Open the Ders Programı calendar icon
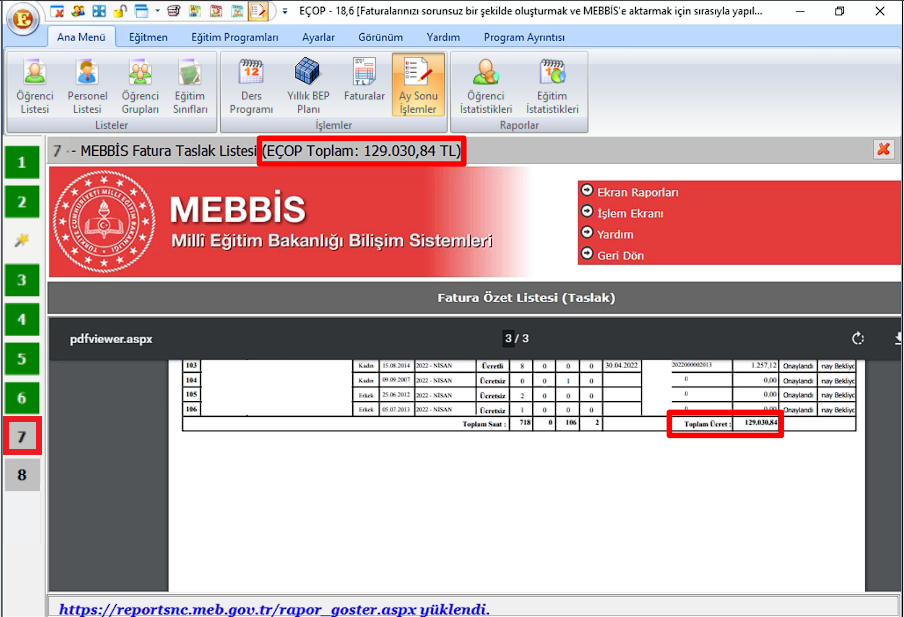 pos(251,86)
